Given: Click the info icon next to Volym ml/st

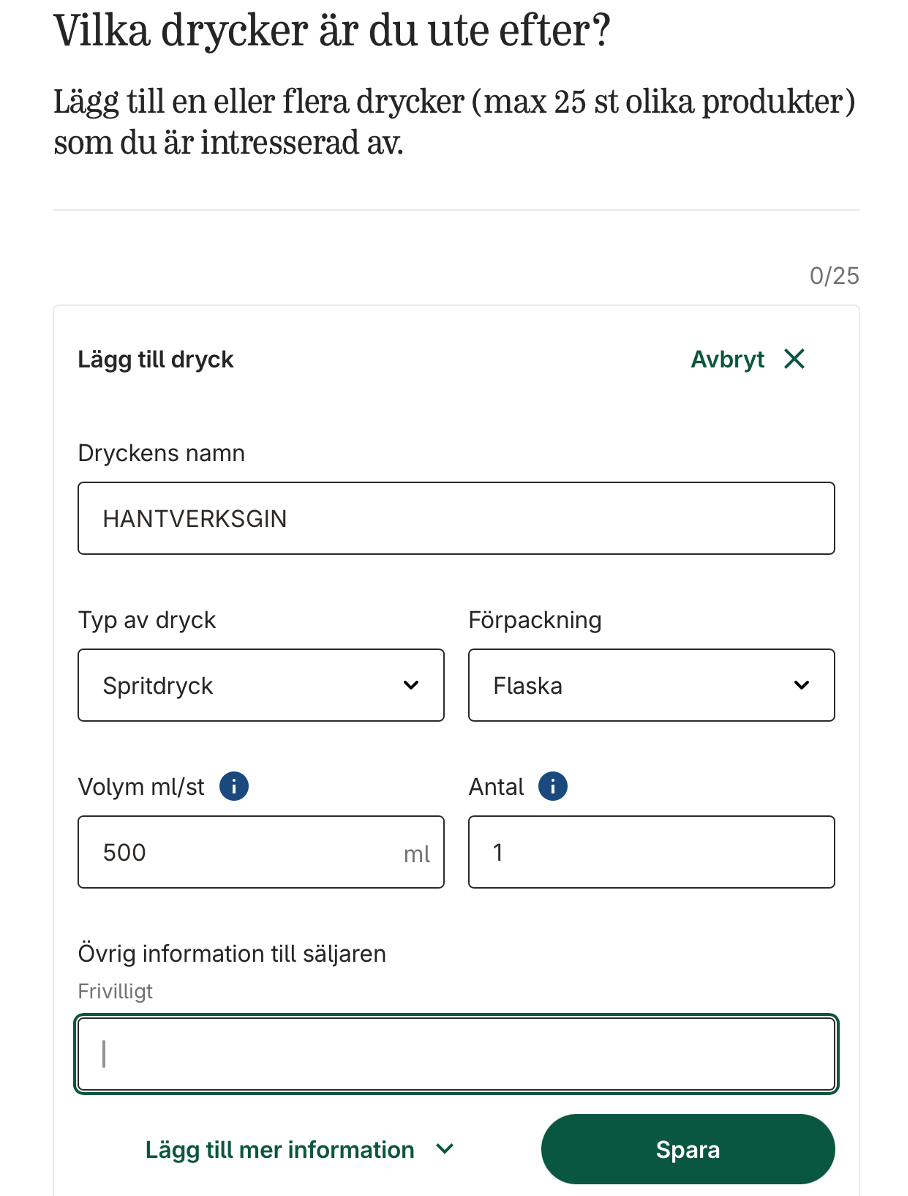Looking at the screenshot, I should pyautogui.click(x=233, y=787).
